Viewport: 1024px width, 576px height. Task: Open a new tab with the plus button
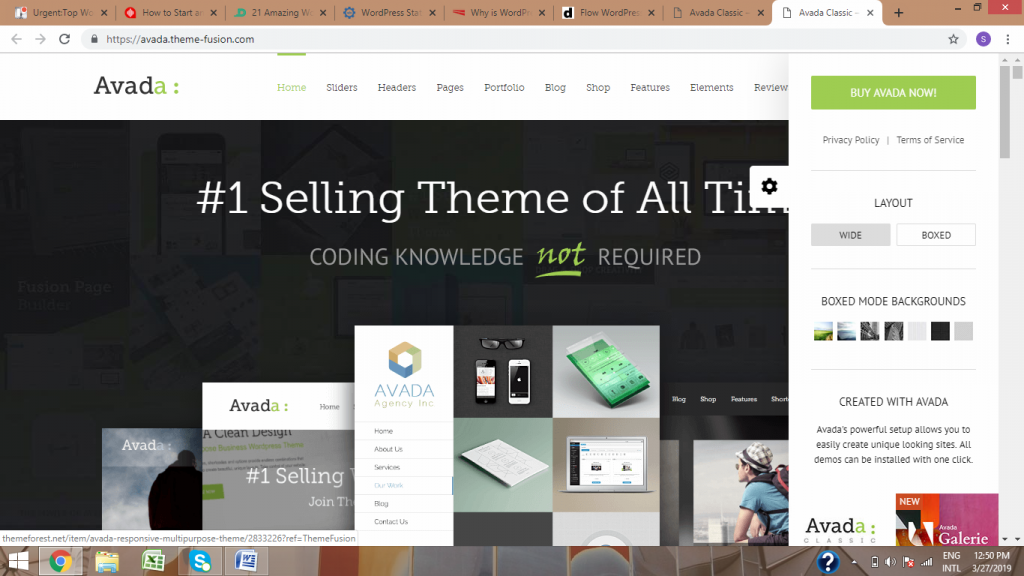(x=899, y=12)
